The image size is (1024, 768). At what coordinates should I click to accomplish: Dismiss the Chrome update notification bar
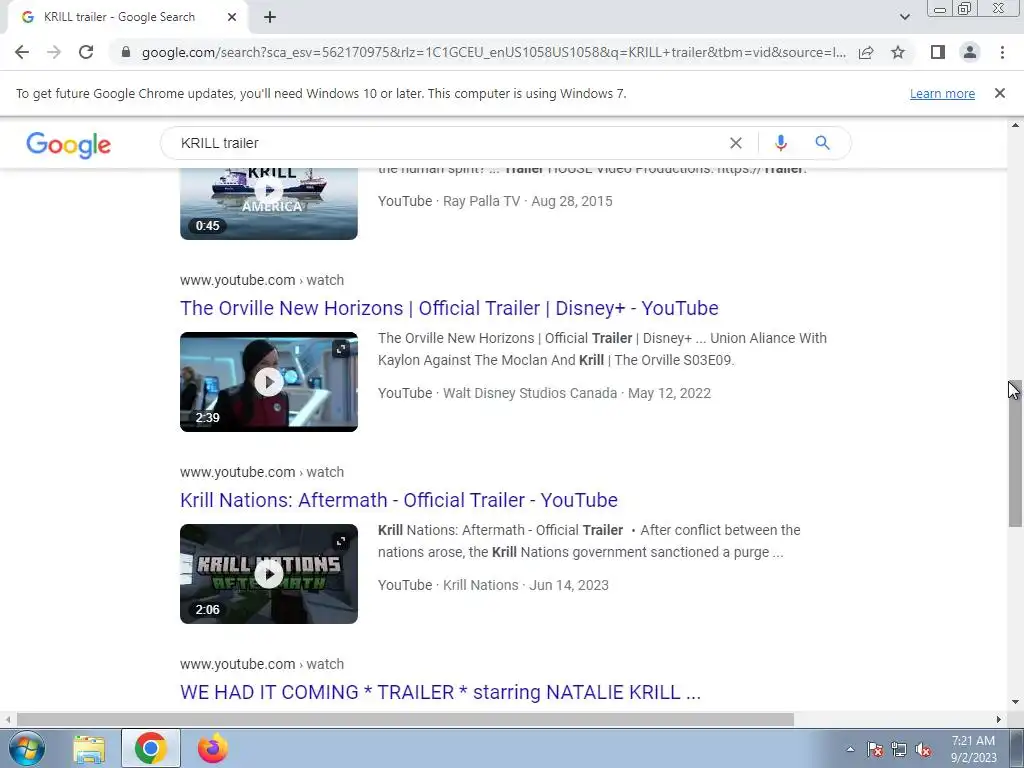pyautogui.click(x=999, y=93)
